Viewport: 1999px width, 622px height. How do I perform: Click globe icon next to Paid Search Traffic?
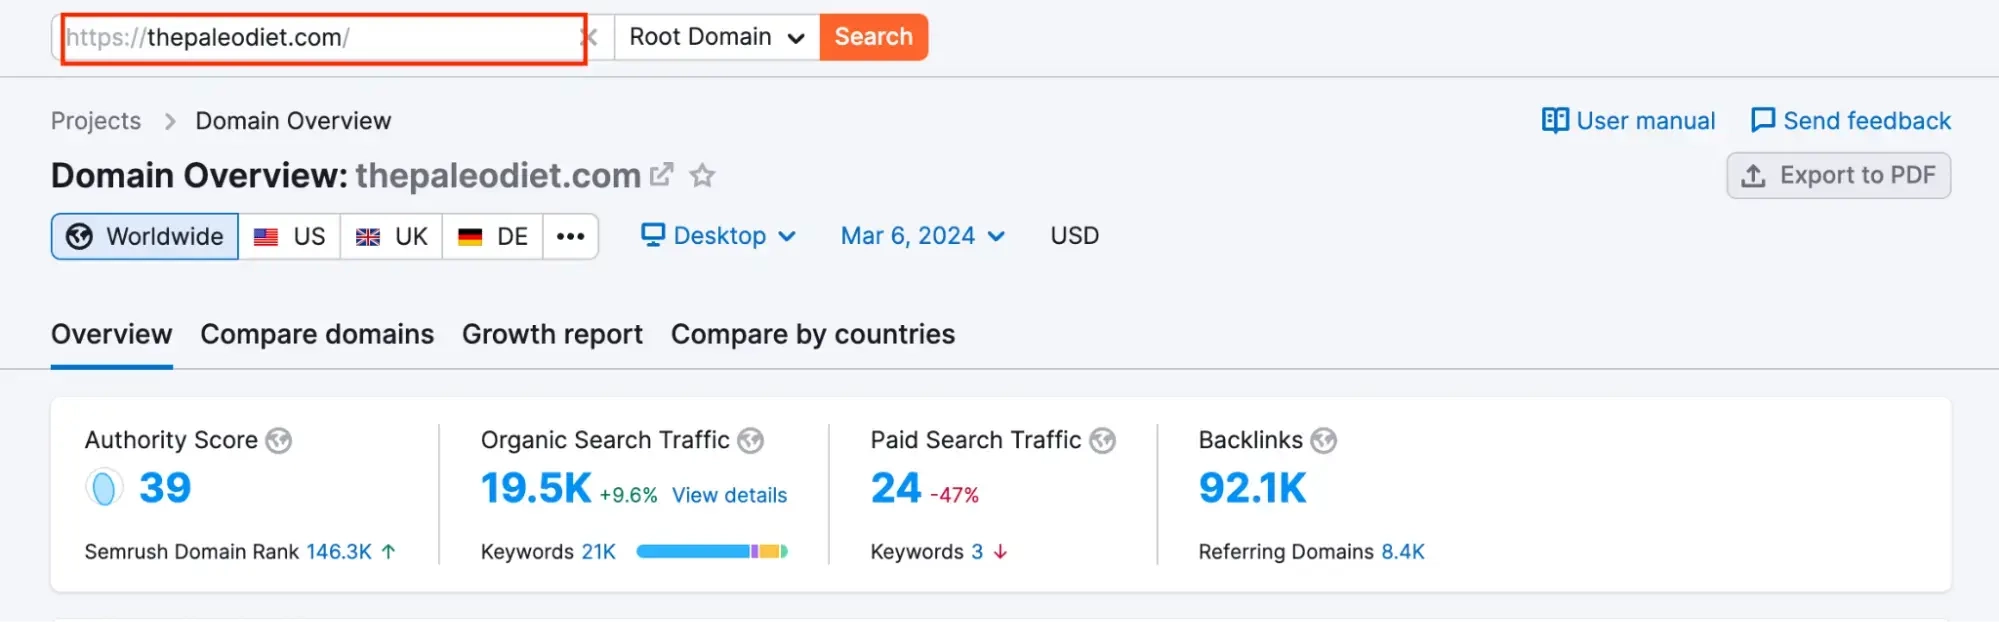coord(1102,441)
